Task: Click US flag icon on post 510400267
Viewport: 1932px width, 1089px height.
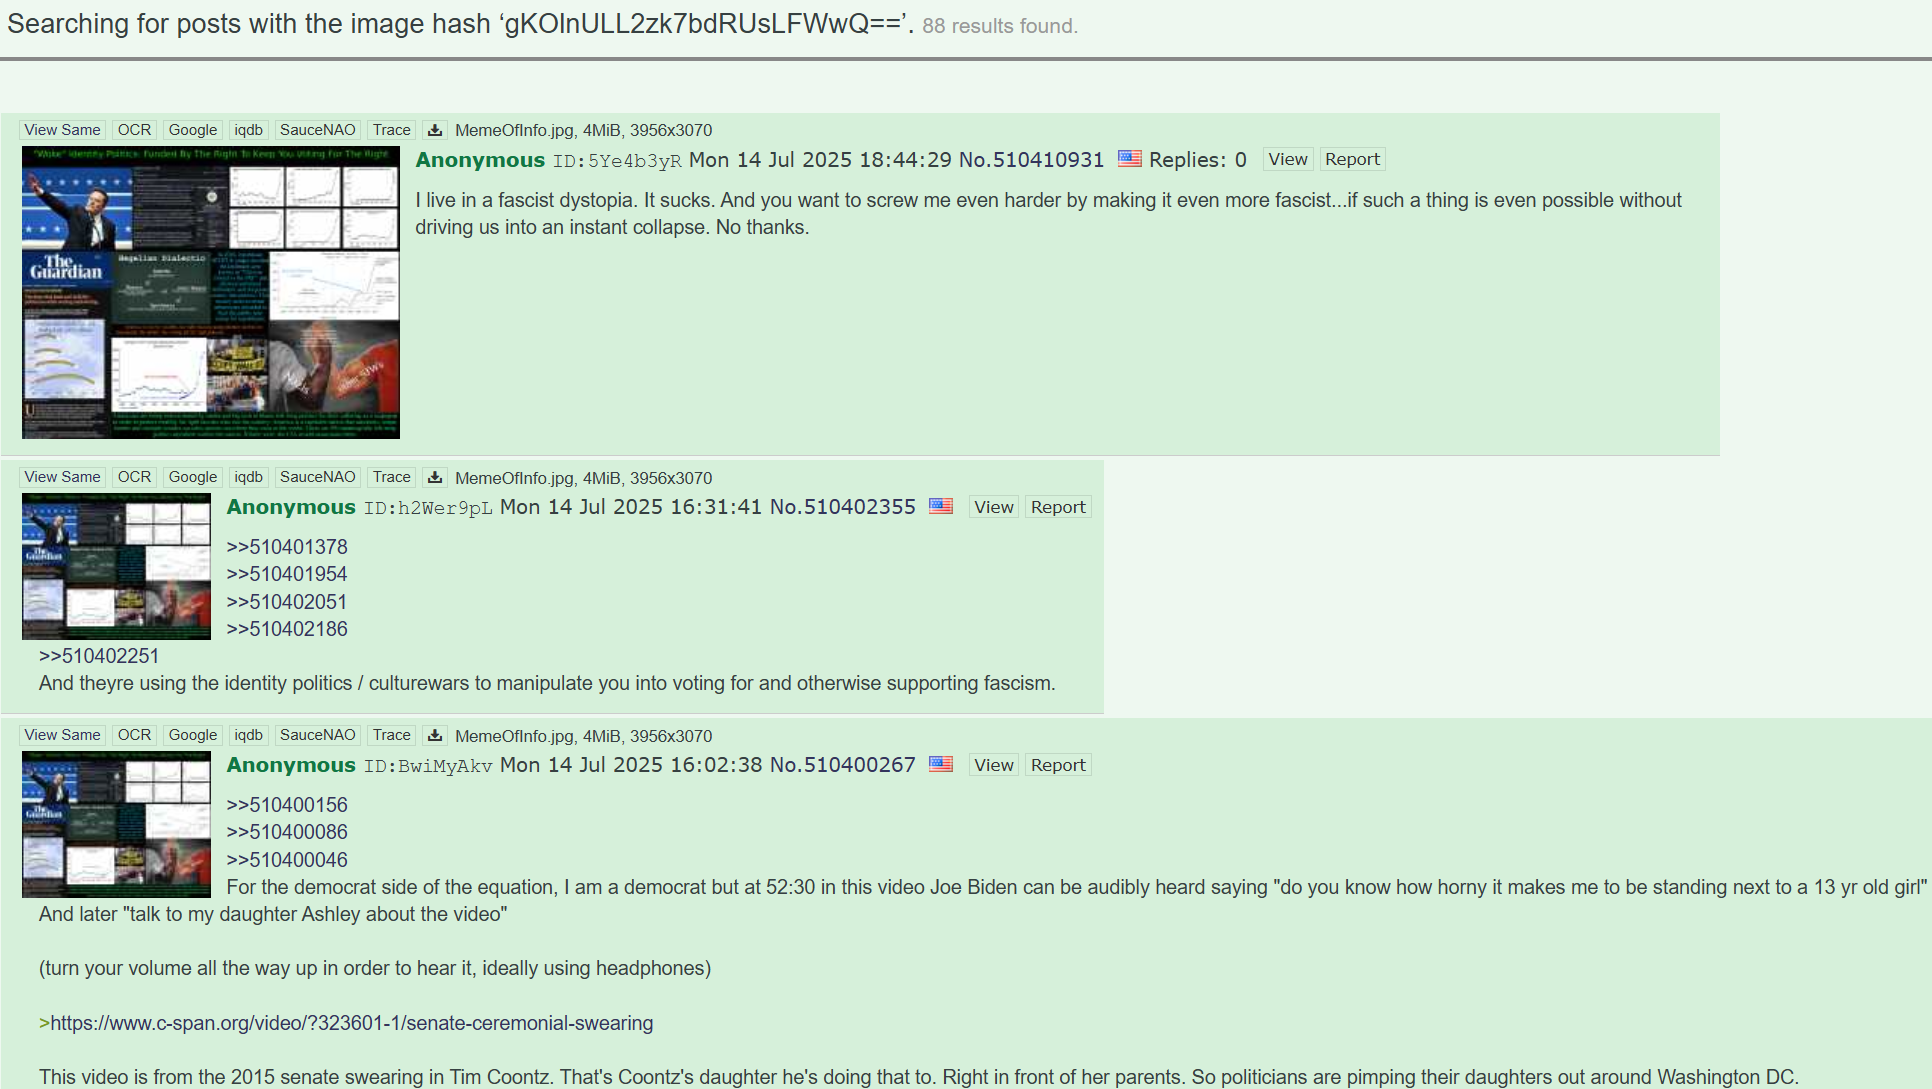Action: [x=941, y=764]
